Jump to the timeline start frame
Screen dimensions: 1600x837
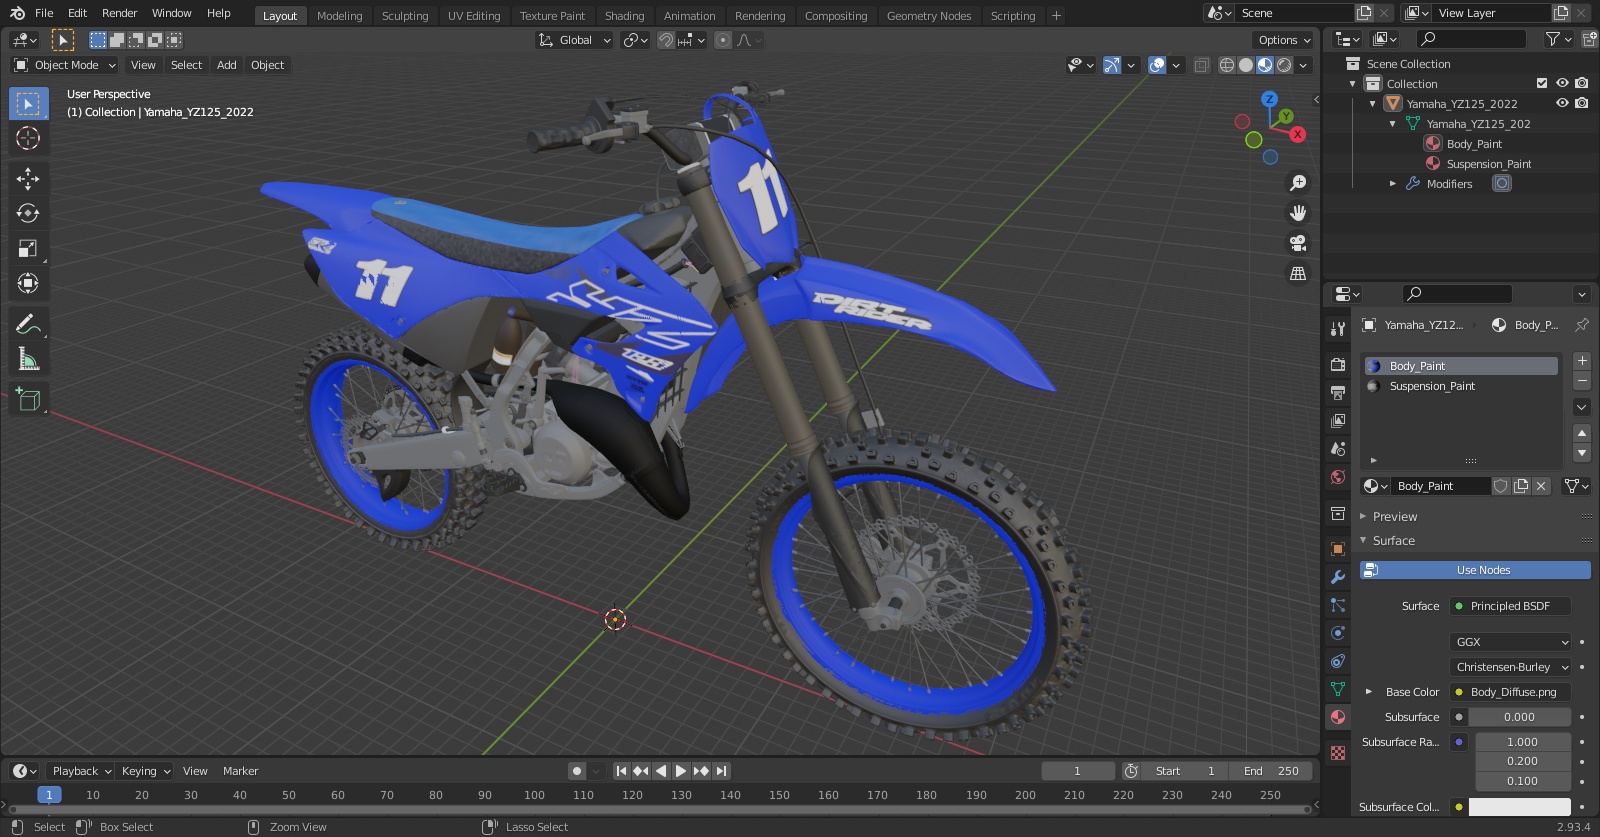pyautogui.click(x=621, y=771)
